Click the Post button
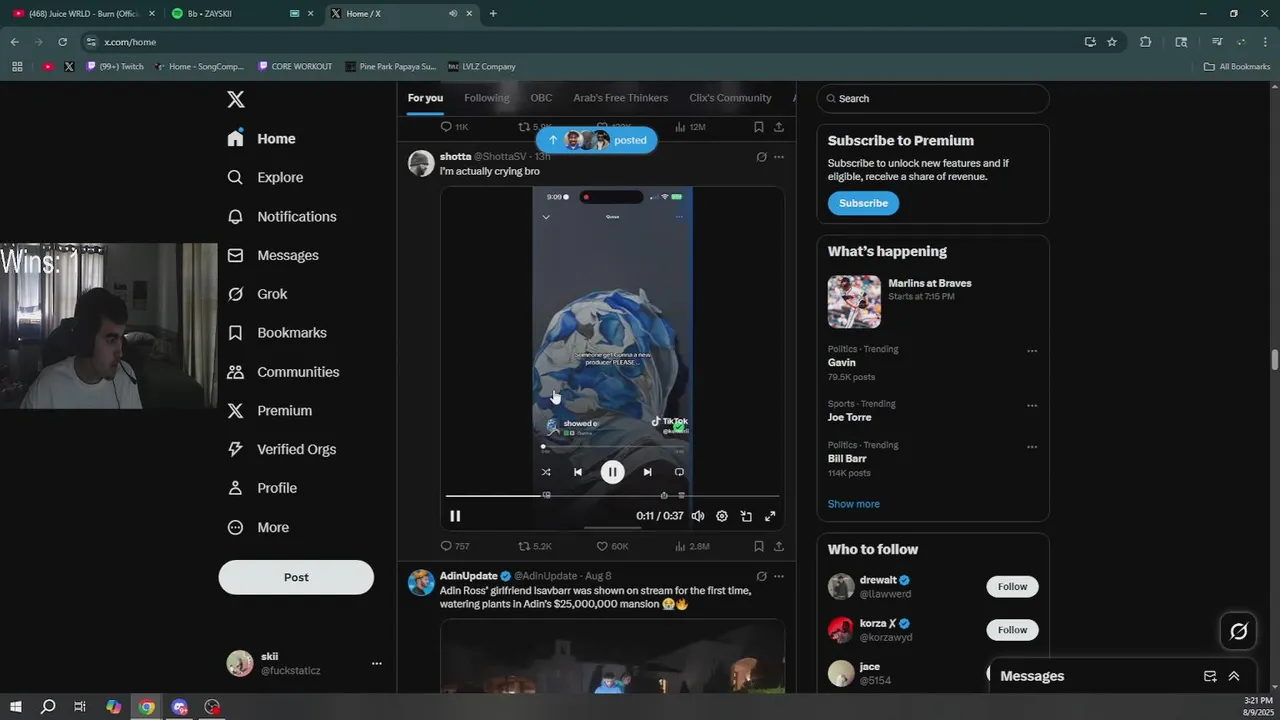Image resolution: width=1280 pixels, height=720 pixels. [296, 577]
